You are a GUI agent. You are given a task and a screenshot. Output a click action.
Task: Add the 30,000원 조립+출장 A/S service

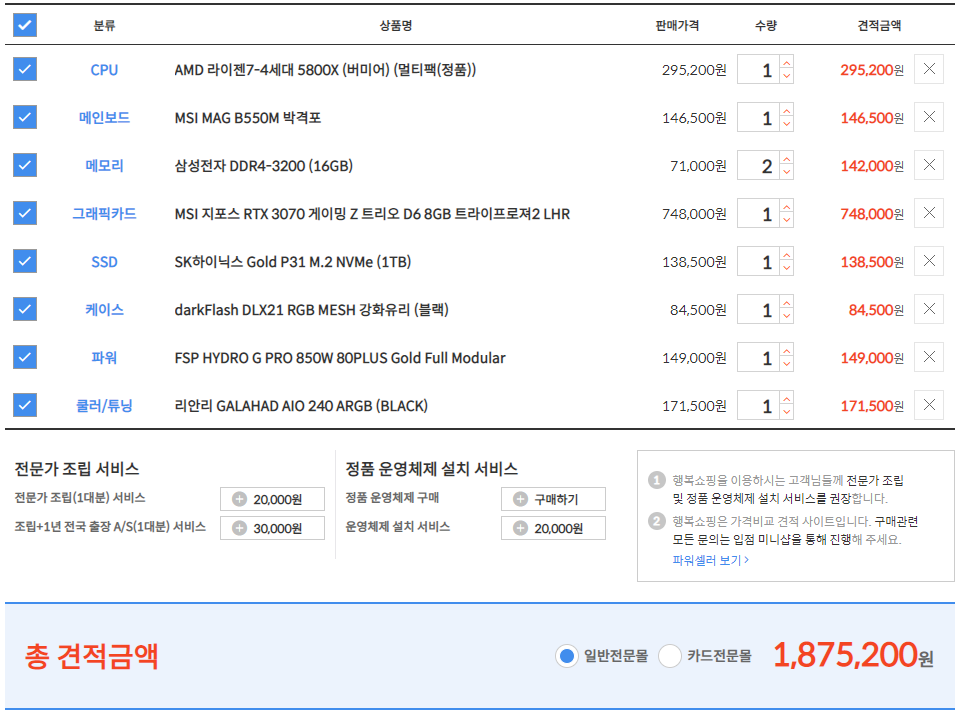point(272,528)
